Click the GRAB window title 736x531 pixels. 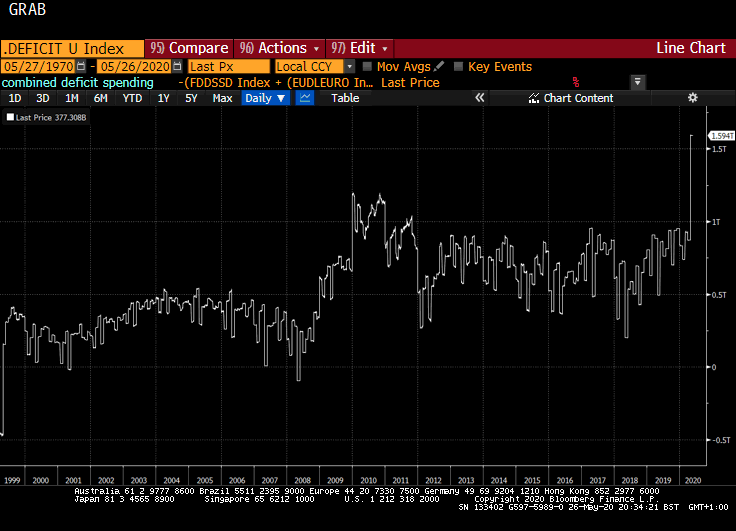[27, 9]
